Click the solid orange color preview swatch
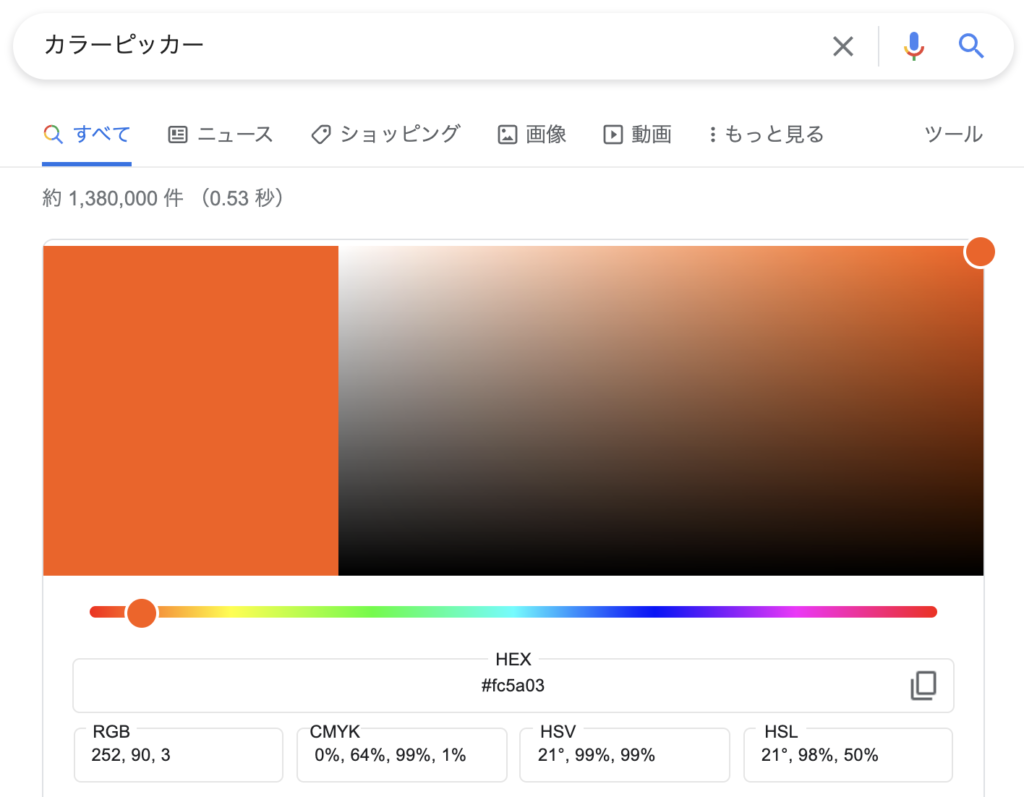Image resolution: width=1024 pixels, height=797 pixels. [x=190, y=410]
